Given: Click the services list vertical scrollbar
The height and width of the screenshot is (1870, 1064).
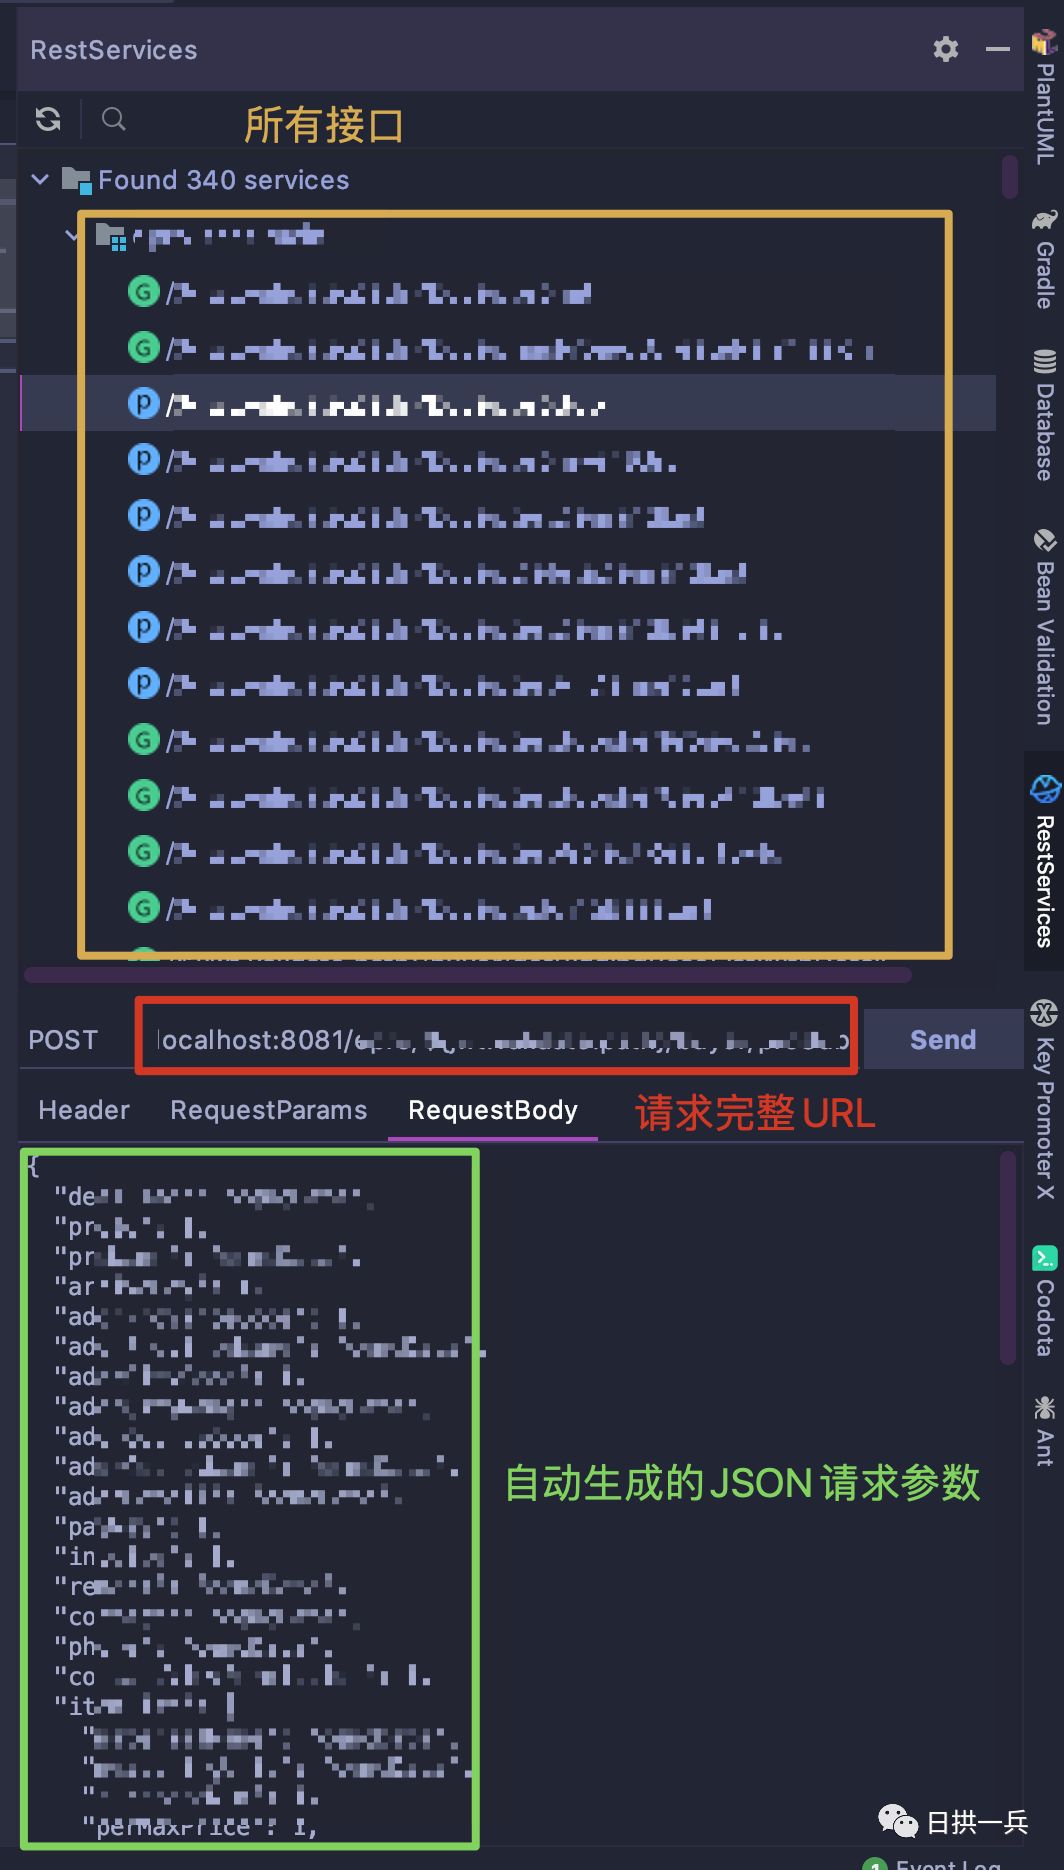Looking at the screenshot, I should coord(1010,176).
